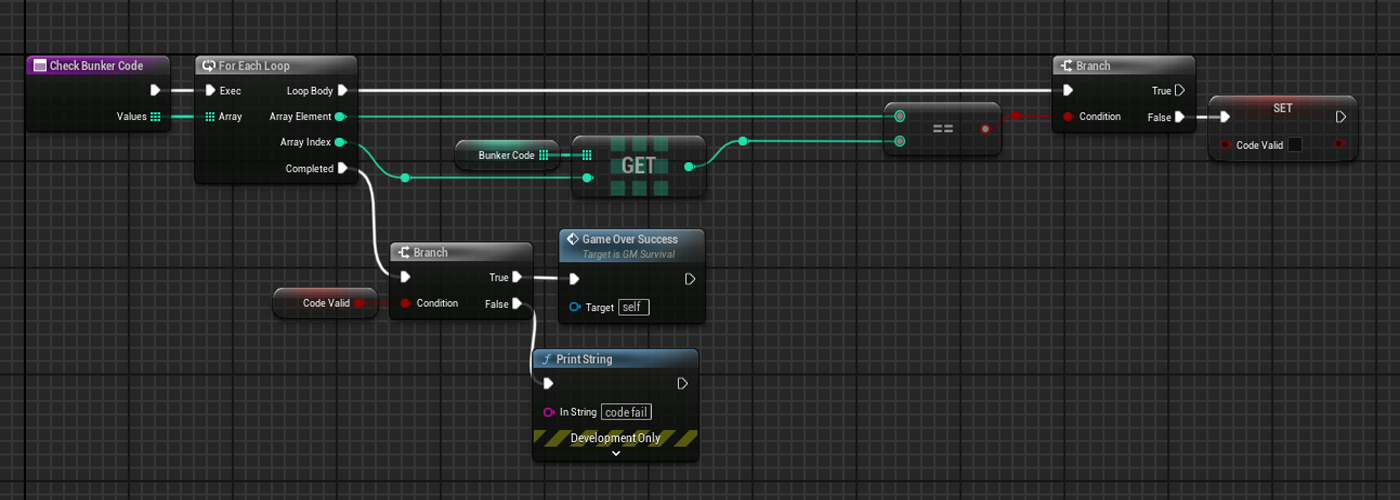Click the Array Index output pin

click(x=341, y=143)
